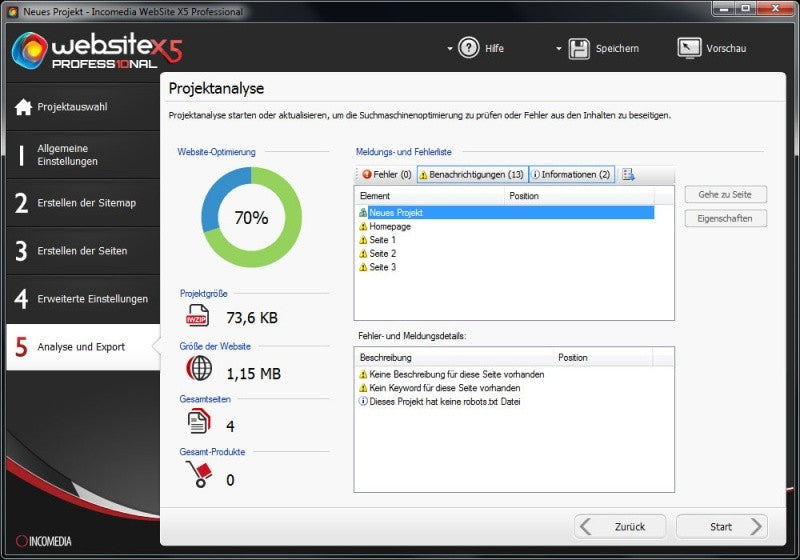Click the Incomedia logo in the sidebar
Viewport: 800px width, 560px height.
[44, 541]
